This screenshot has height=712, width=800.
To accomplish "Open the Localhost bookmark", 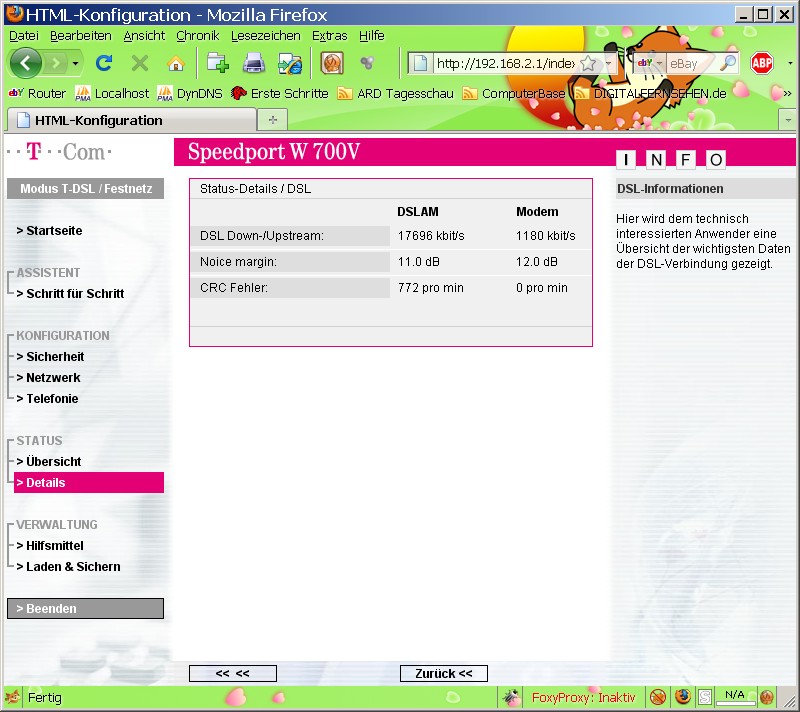I will pos(112,93).
